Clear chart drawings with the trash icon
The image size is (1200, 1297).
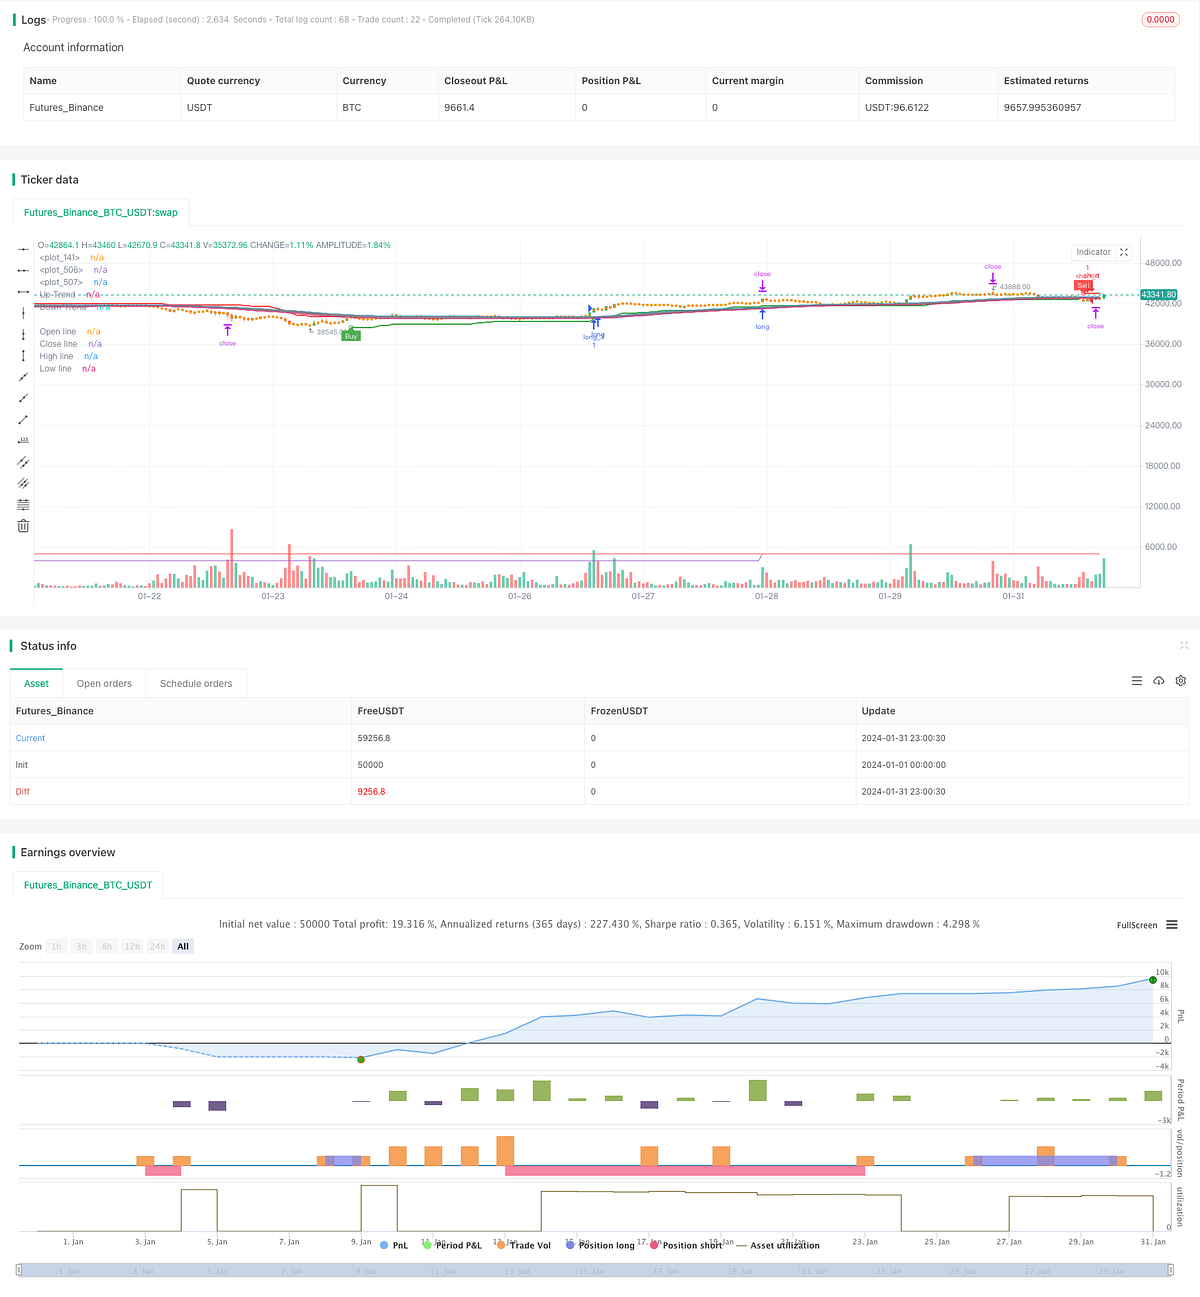pos(23,525)
